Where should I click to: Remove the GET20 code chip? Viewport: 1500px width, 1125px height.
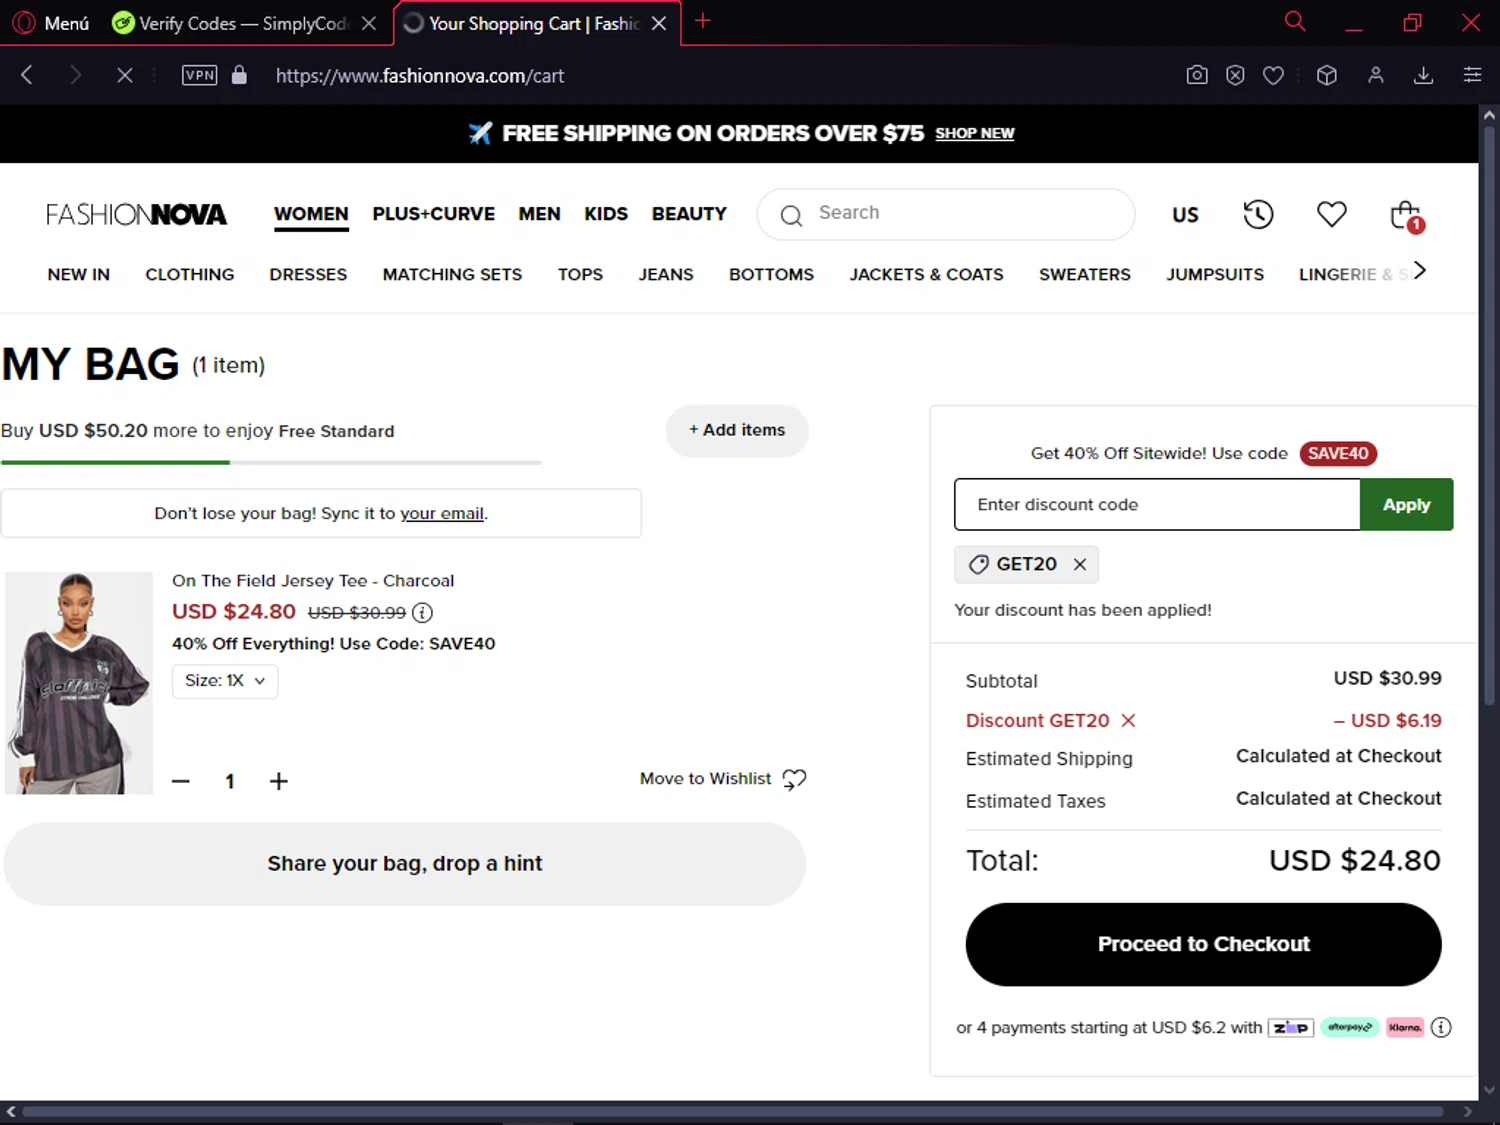coord(1080,564)
